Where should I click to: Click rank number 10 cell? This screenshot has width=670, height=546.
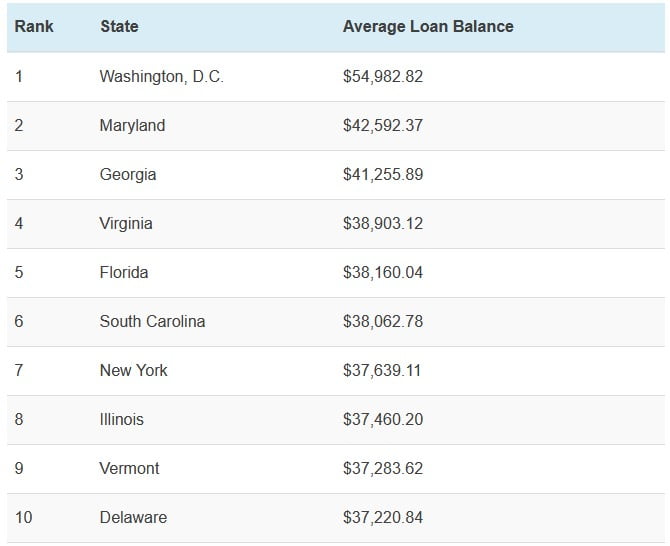(24, 517)
